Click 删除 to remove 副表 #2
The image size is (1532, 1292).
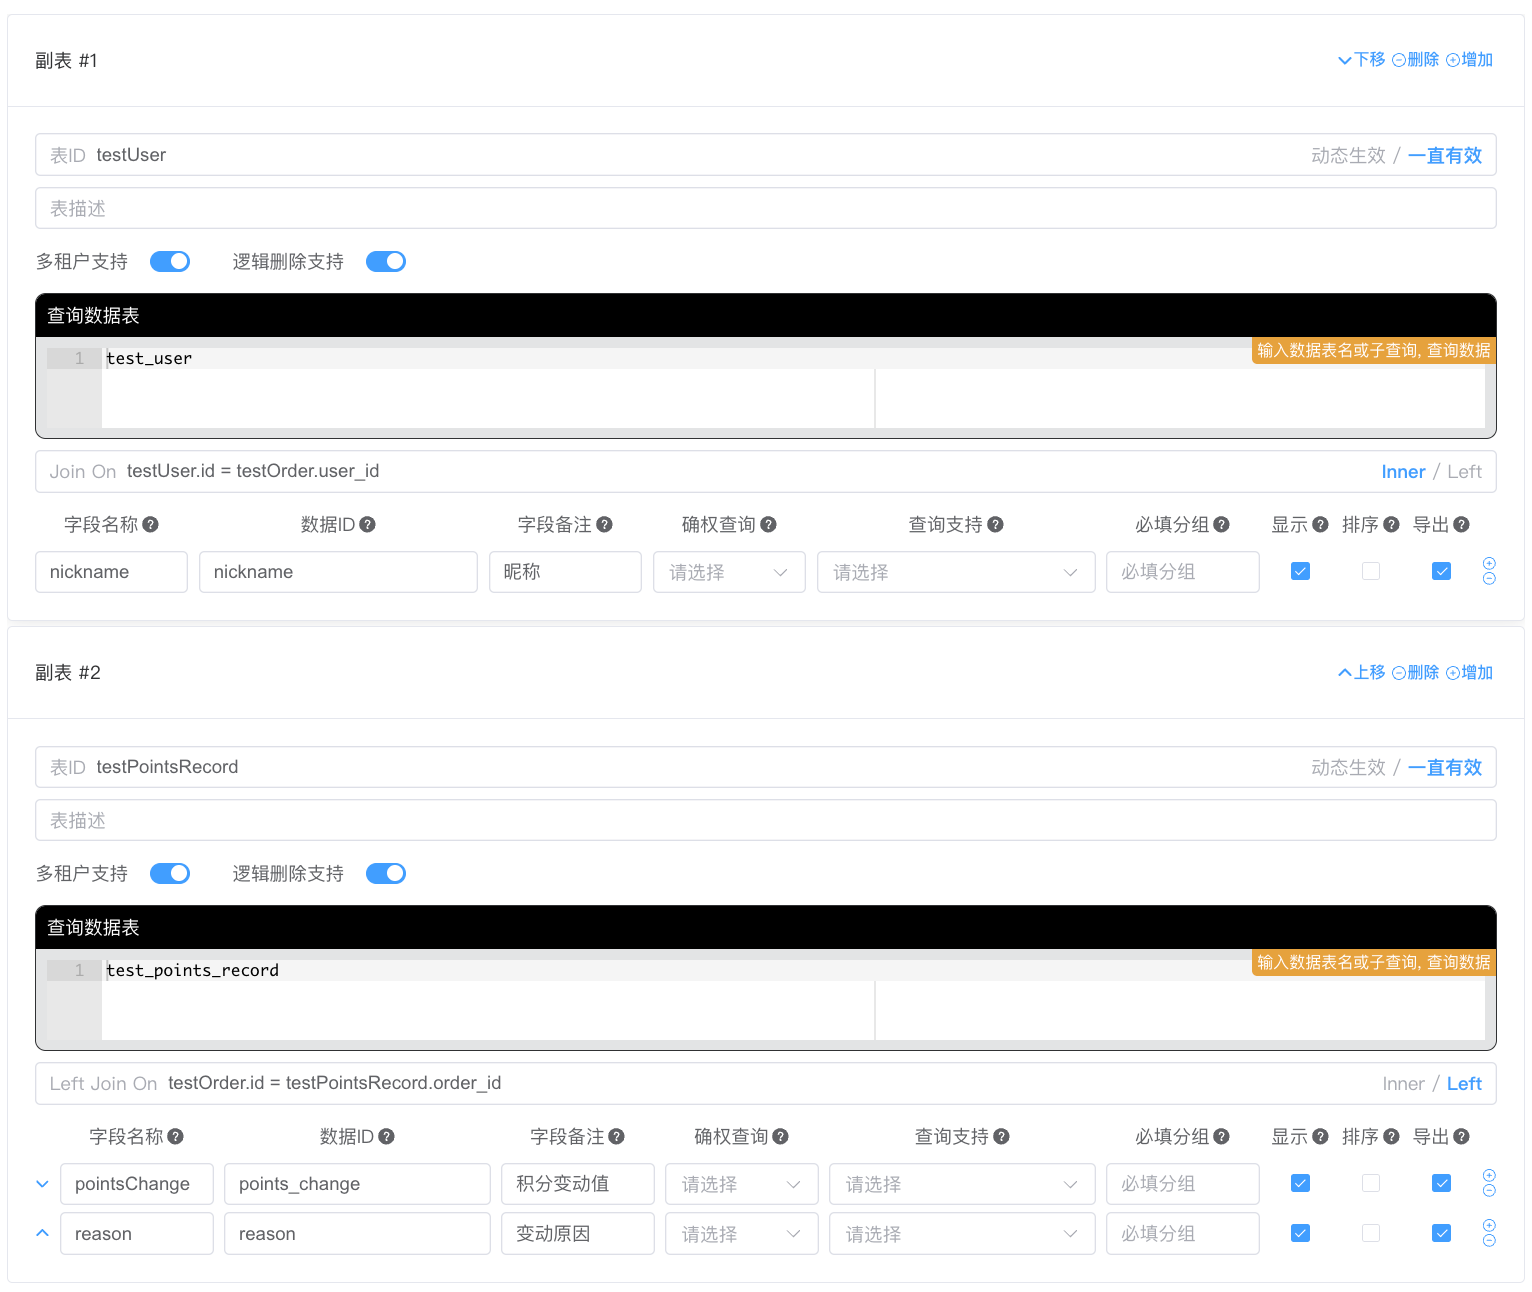coord(1416,672)
